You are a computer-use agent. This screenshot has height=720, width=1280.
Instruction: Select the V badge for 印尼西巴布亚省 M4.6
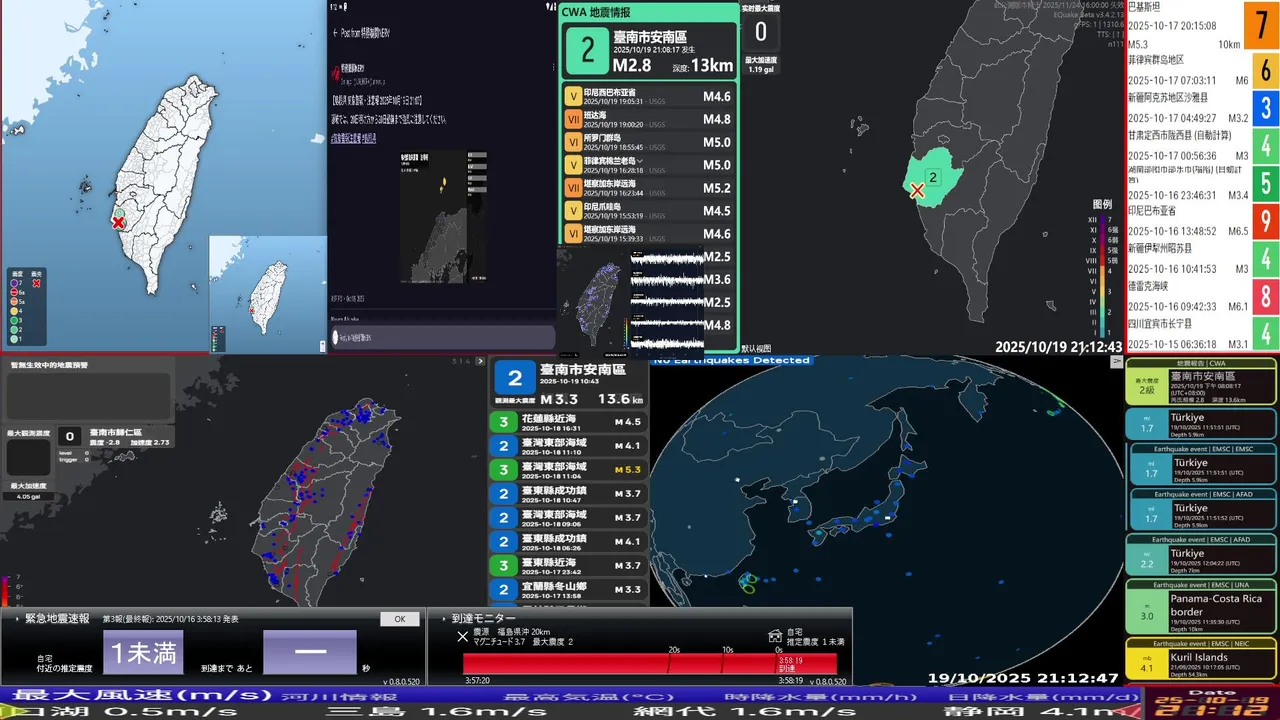pos(573,96)
